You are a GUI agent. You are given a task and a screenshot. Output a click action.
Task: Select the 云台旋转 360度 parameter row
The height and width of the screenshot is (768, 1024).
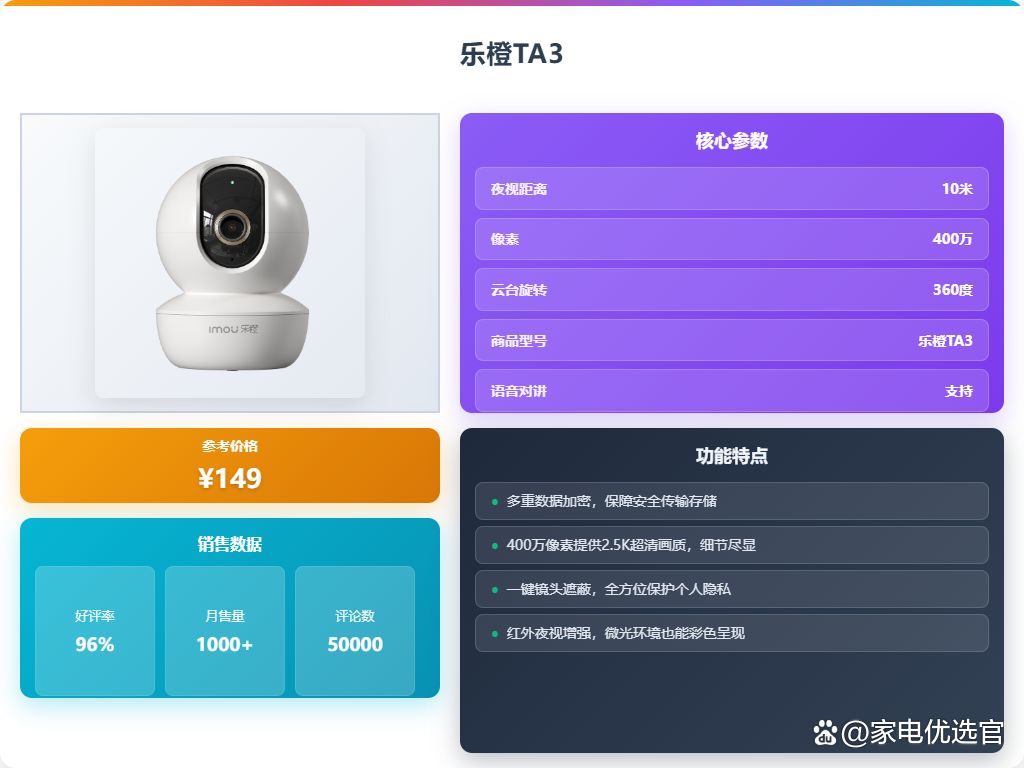731,289
